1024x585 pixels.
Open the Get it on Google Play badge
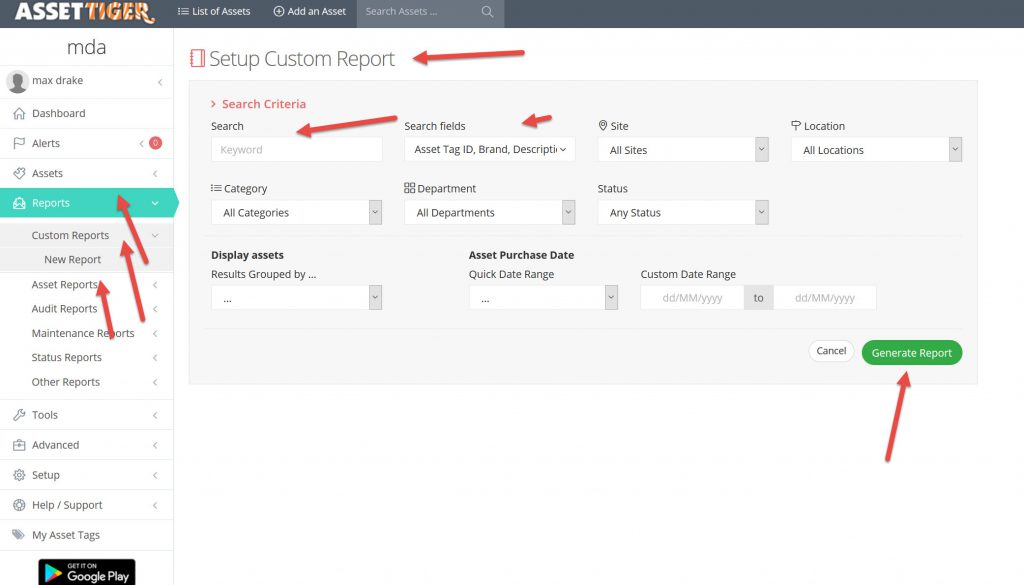click(87, 572)
